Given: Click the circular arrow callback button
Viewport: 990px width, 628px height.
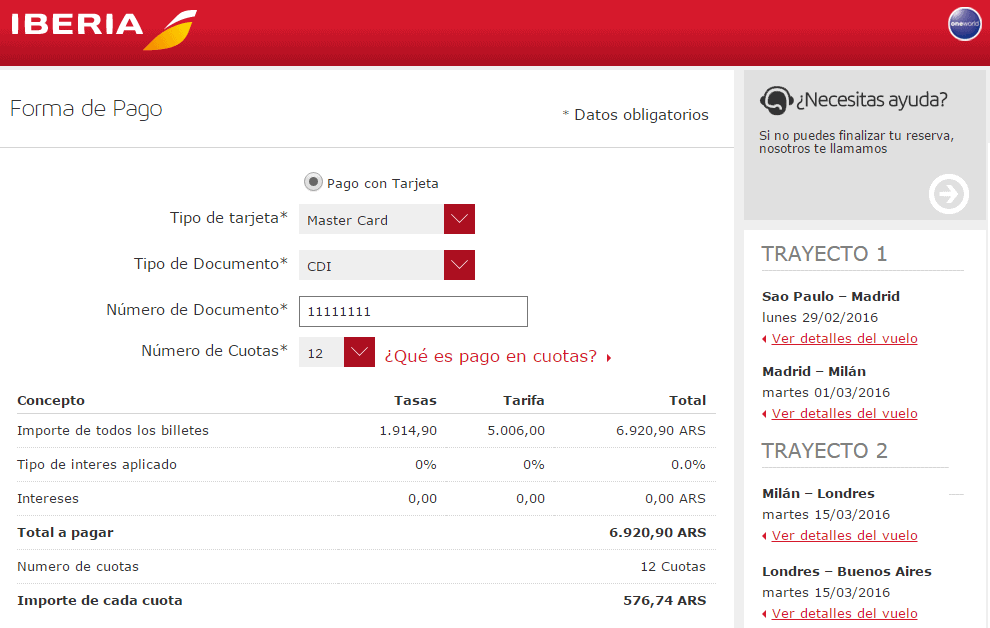Looking at the screenshot, I should [948, 194].
